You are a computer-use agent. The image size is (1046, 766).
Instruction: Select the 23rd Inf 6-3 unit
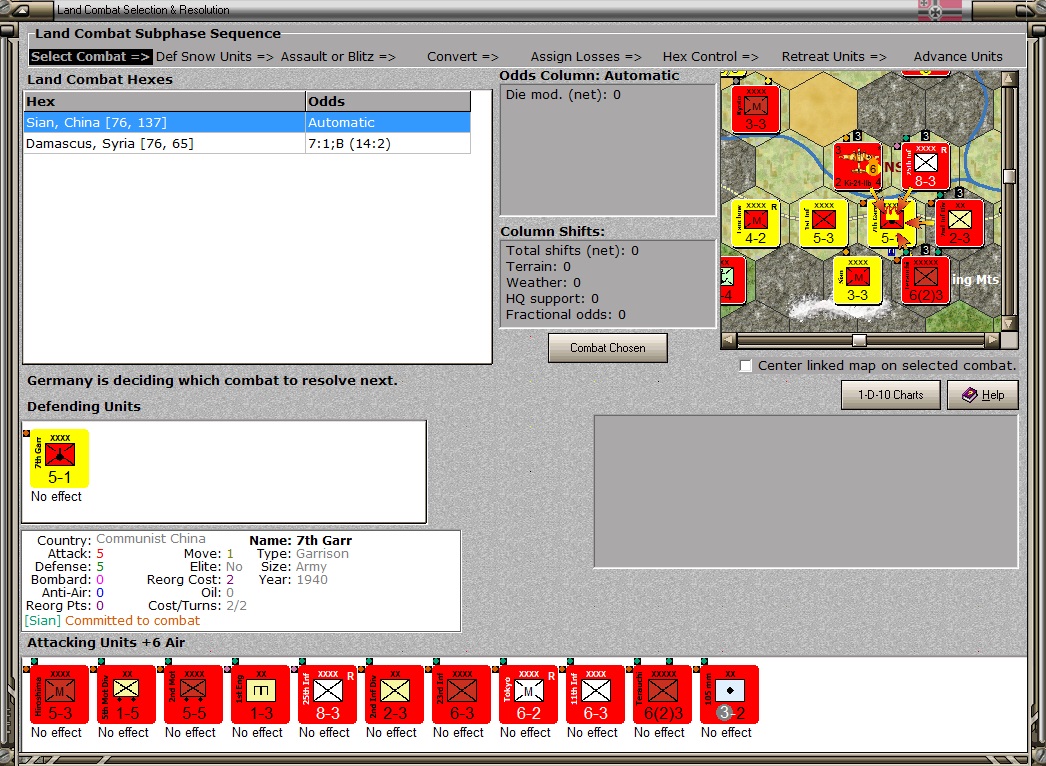point(462,694)
